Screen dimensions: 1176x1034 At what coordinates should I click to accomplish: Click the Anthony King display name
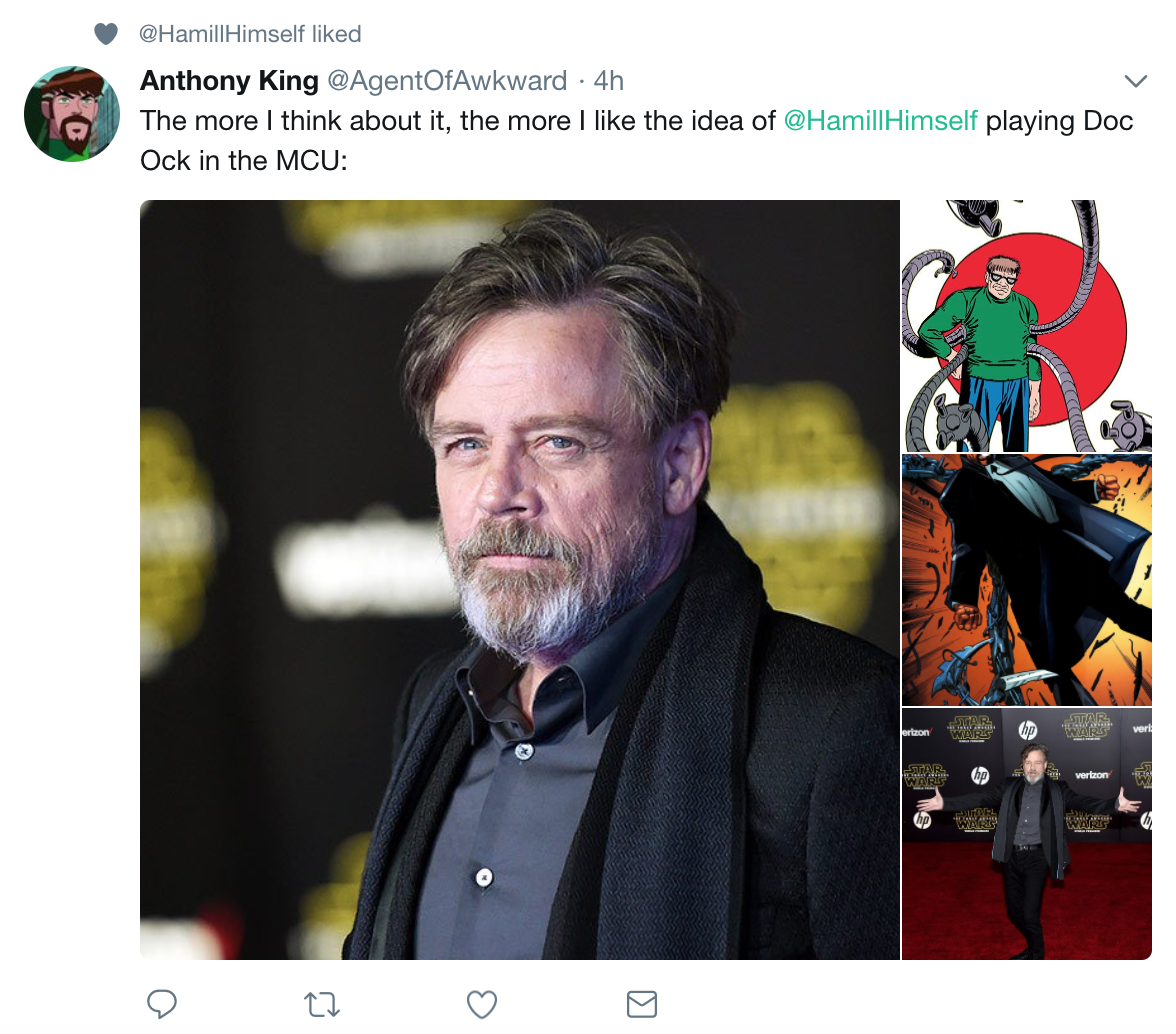tap(229, 80)
